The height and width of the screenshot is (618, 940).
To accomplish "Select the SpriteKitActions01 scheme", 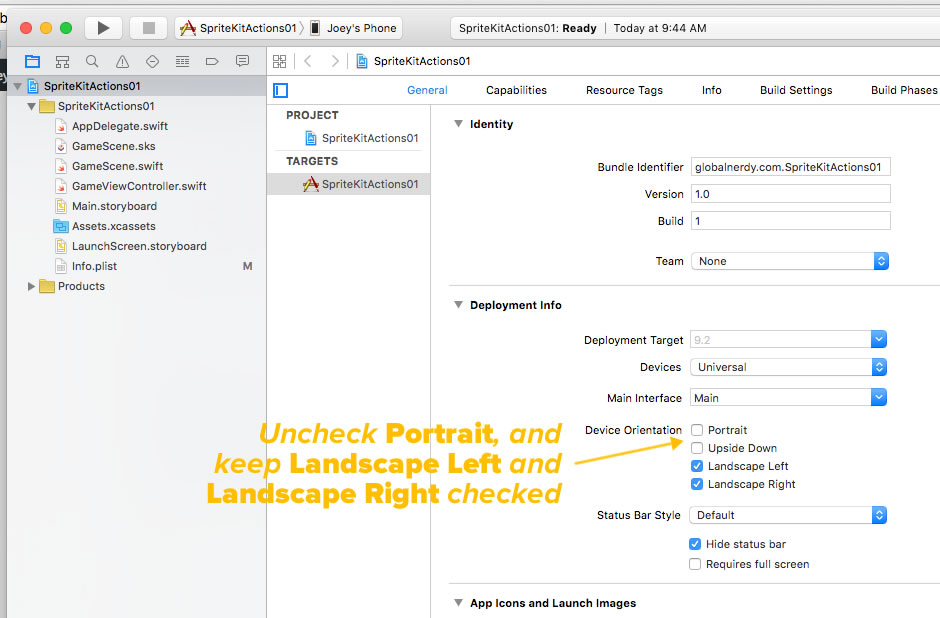I will pyautogui.click(x=239, y=28).
